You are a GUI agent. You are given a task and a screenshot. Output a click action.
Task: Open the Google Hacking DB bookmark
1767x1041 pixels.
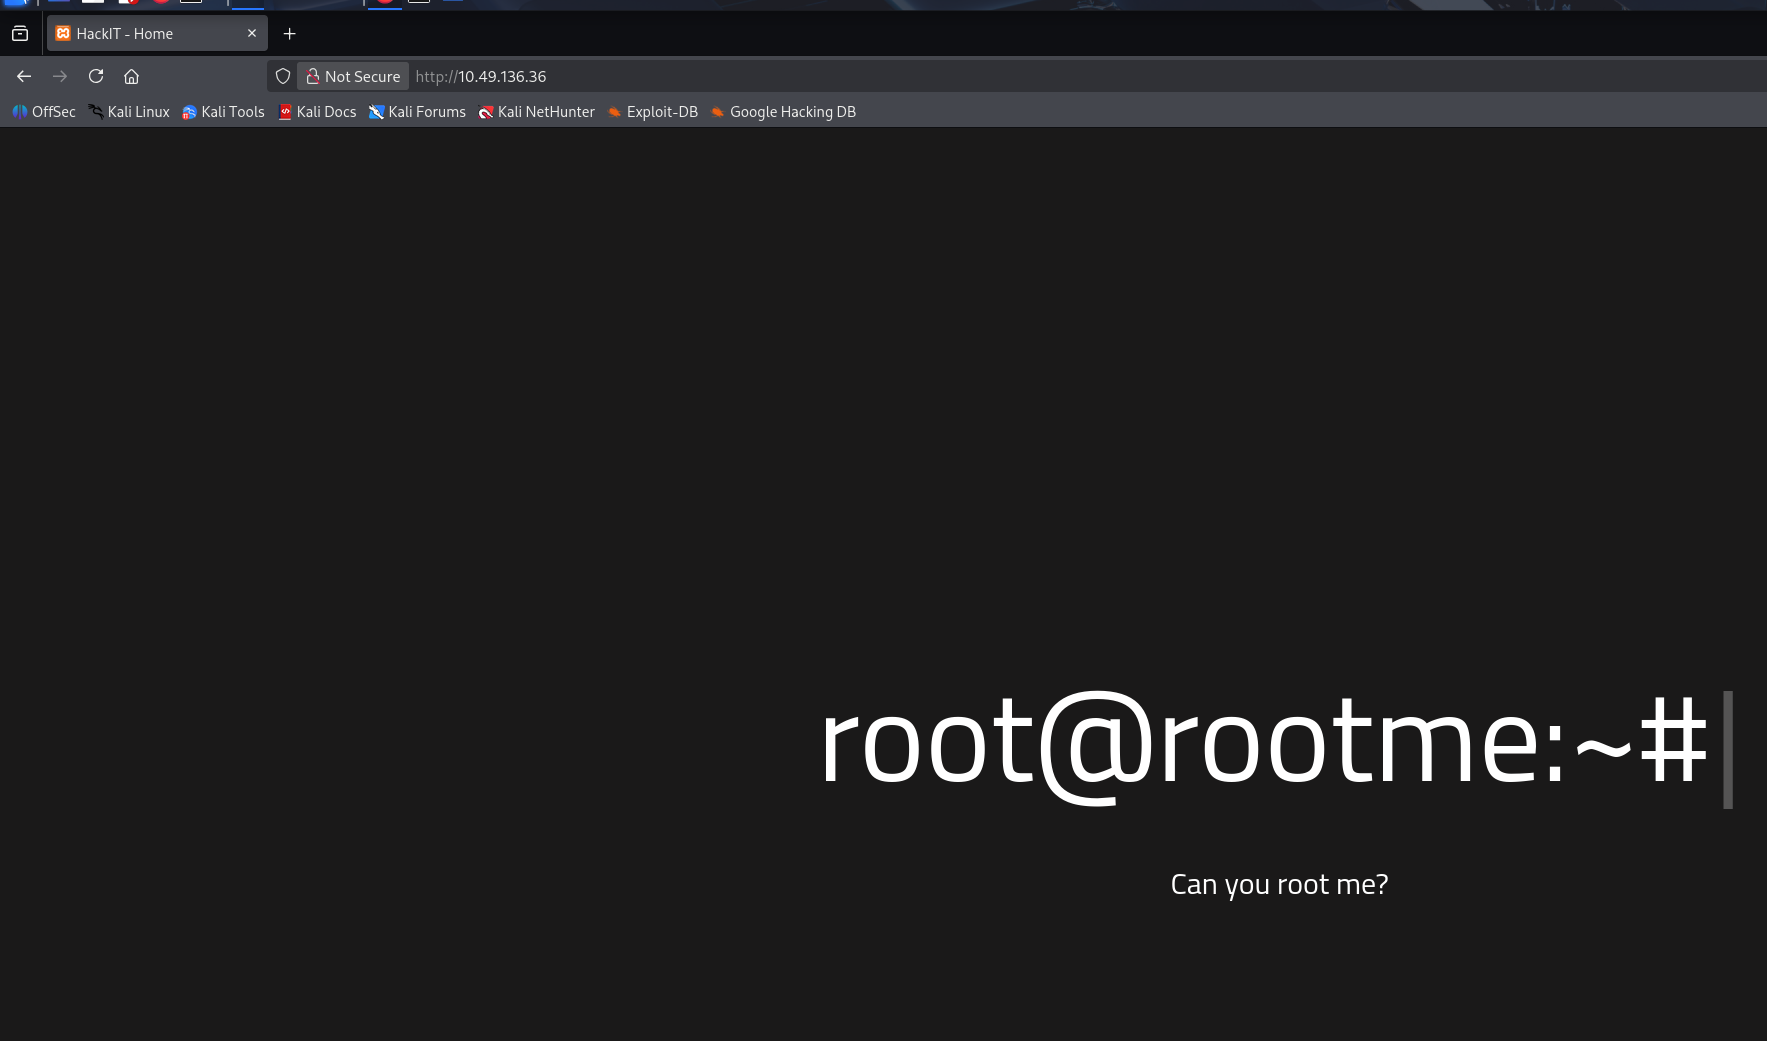coord(783,112)
